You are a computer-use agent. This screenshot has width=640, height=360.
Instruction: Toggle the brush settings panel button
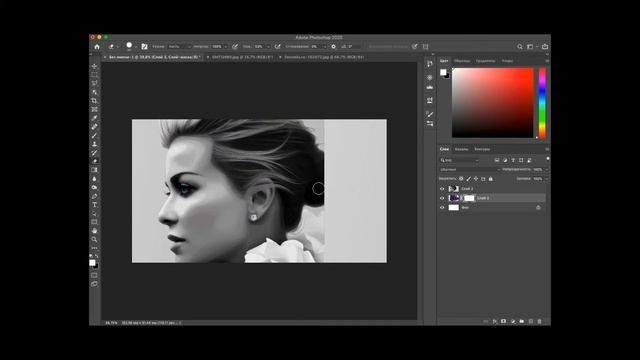coord(144,47)
